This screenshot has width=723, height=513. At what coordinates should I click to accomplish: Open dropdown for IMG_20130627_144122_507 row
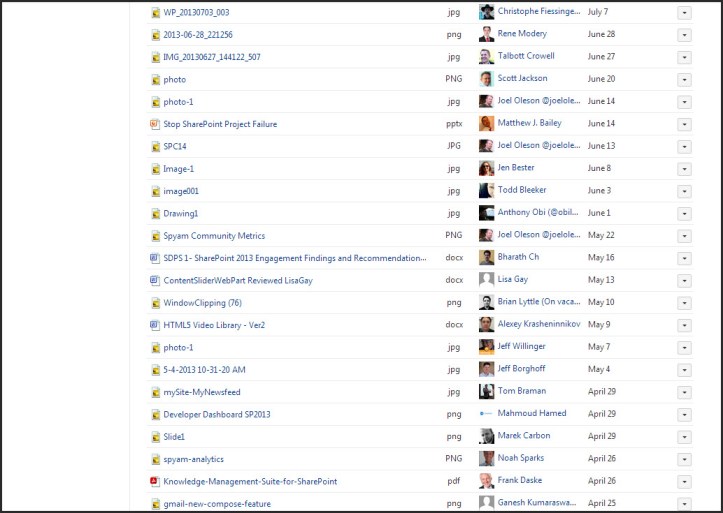coord(684,58)
